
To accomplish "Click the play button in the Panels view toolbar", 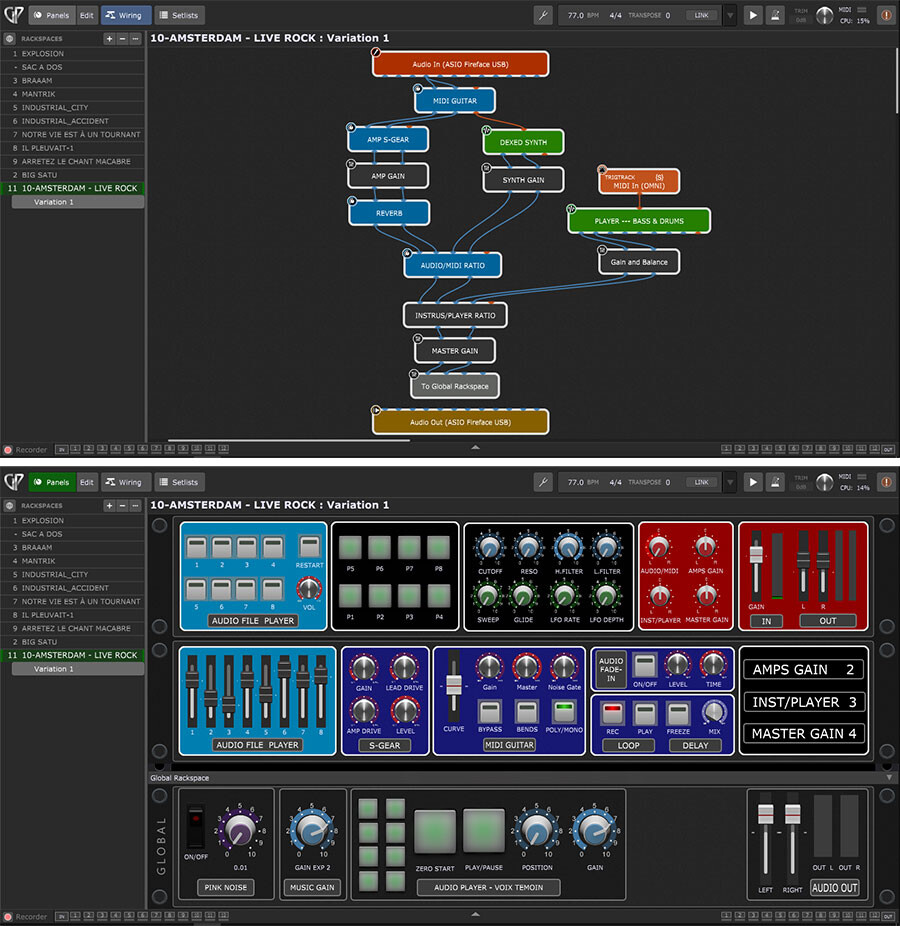I will [753, 482].
